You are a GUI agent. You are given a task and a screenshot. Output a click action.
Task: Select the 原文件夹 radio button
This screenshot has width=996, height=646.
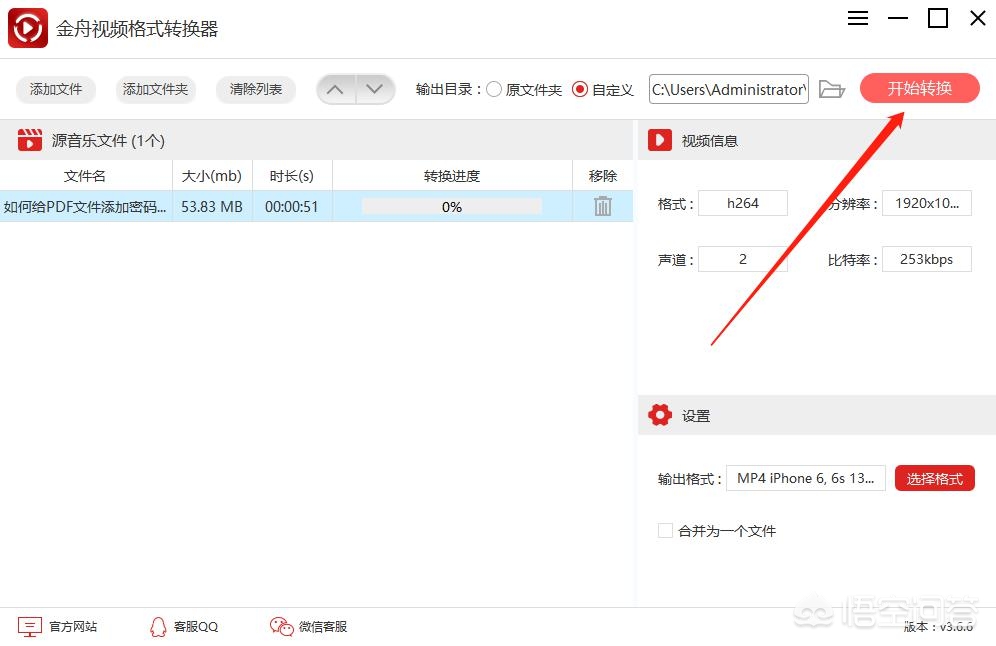[x=494, y=90]
